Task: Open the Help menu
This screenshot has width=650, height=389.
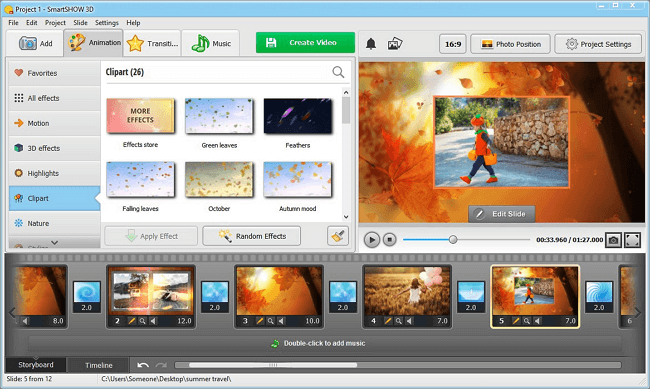Action: 133,23
